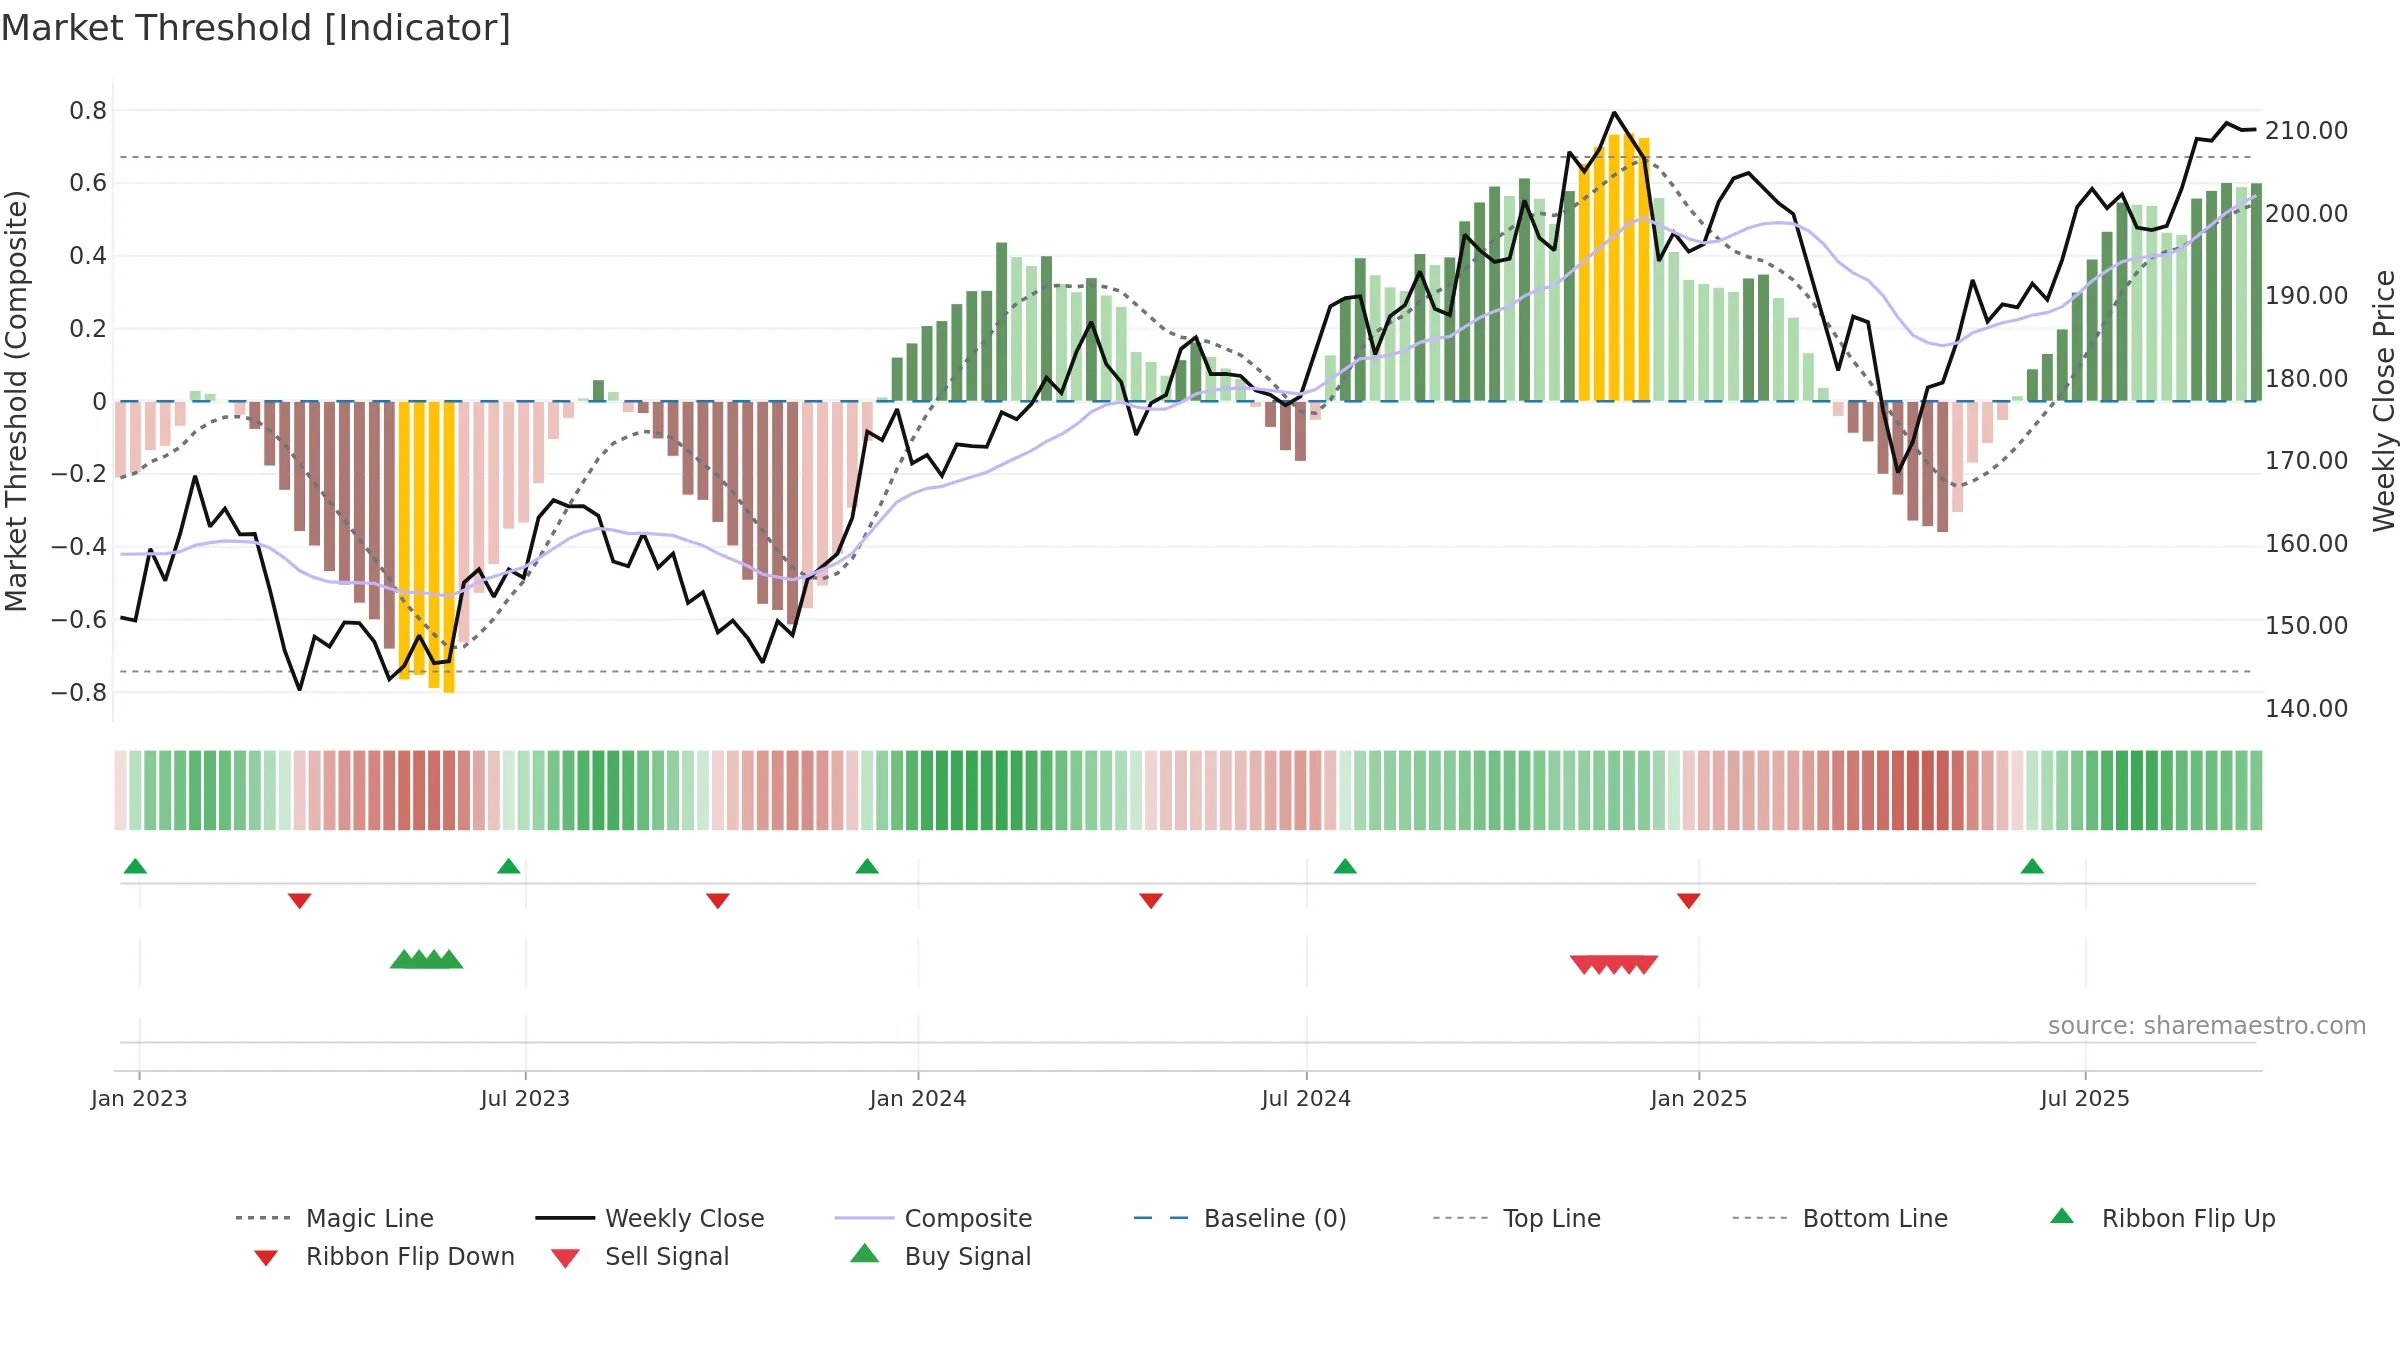The height and width of the screenshot is (1350, 2400).
Task: Click the Jul 2023 x-axis label
Action: (x=525, y=1098)
